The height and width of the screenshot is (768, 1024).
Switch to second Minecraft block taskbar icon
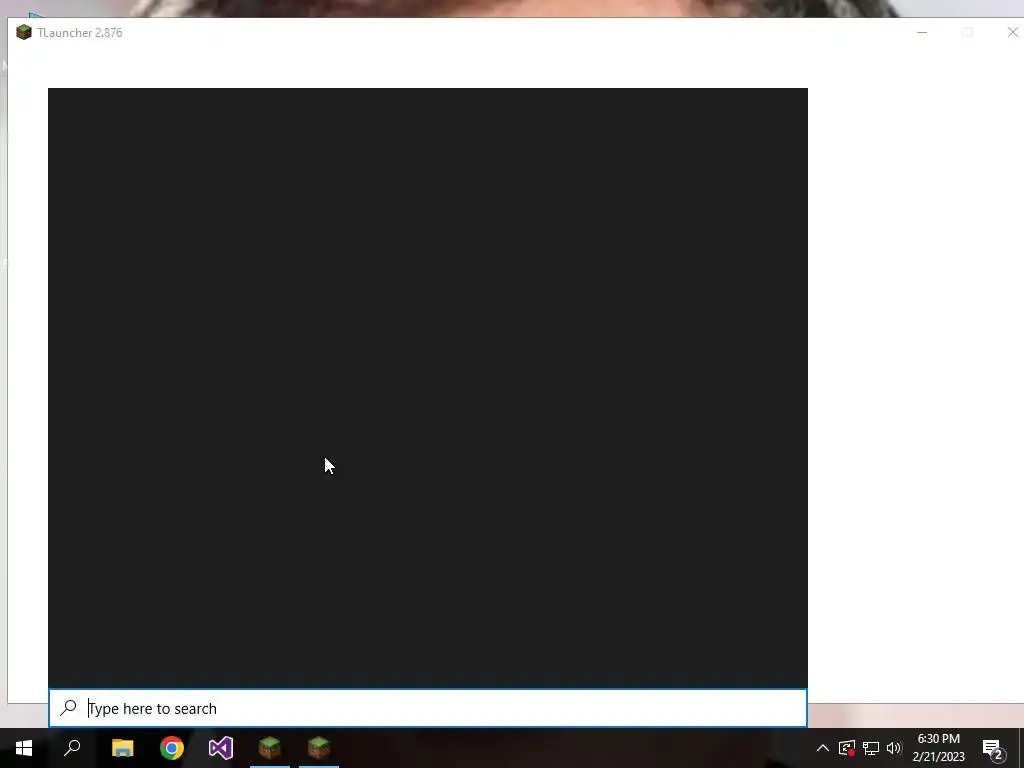pyautogui.click(x=319, y=748)
